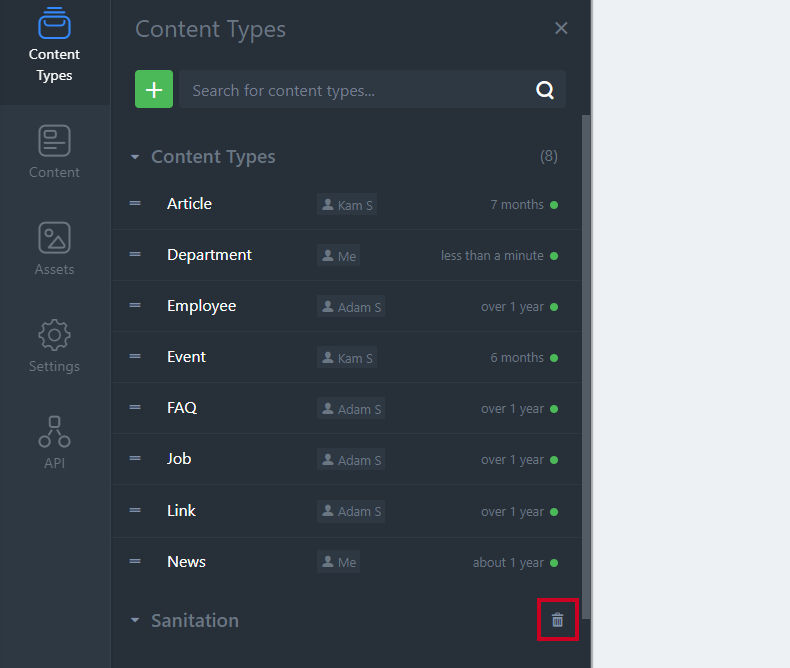790x668 pixels.
Task: Click the drag handle of FAQ row
Action: (135, 407)
